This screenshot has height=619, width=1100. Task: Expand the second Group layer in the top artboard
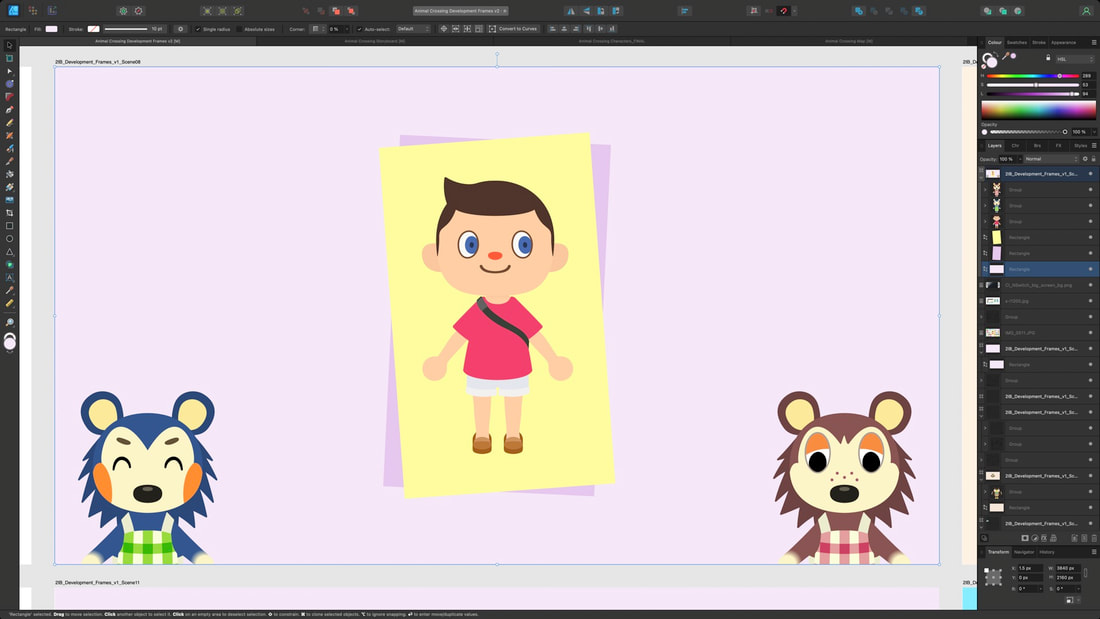(985, 206)
